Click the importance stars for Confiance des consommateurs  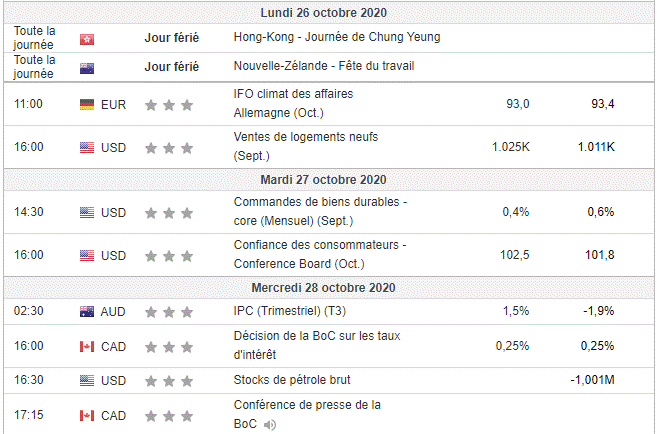(168, 255)
